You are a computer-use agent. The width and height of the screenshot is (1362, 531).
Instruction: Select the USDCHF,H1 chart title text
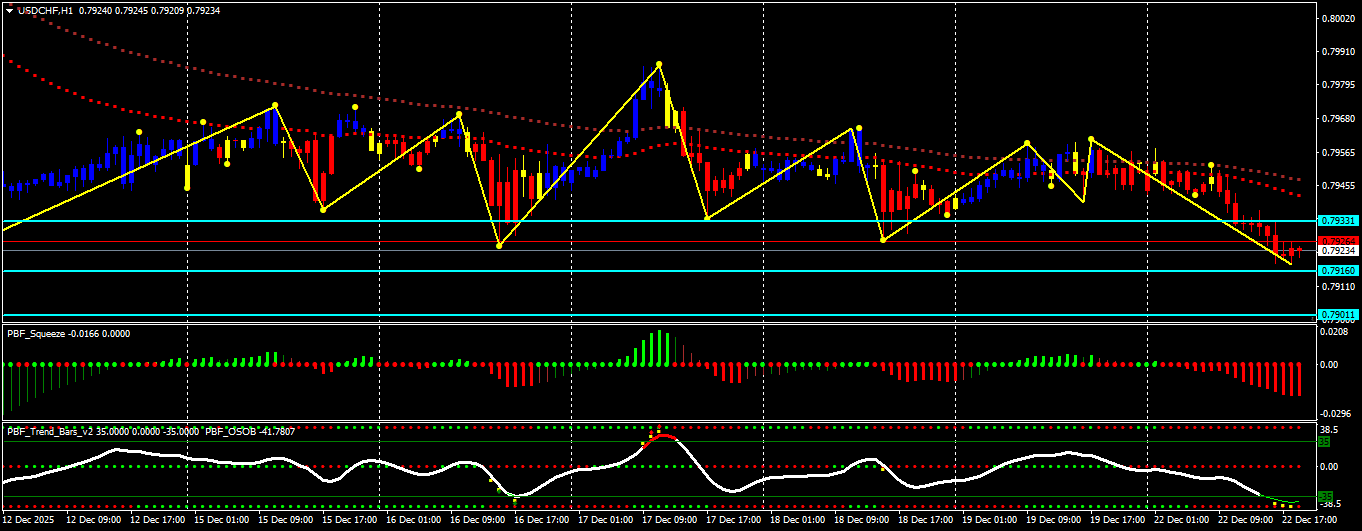[x=45, y=10]
